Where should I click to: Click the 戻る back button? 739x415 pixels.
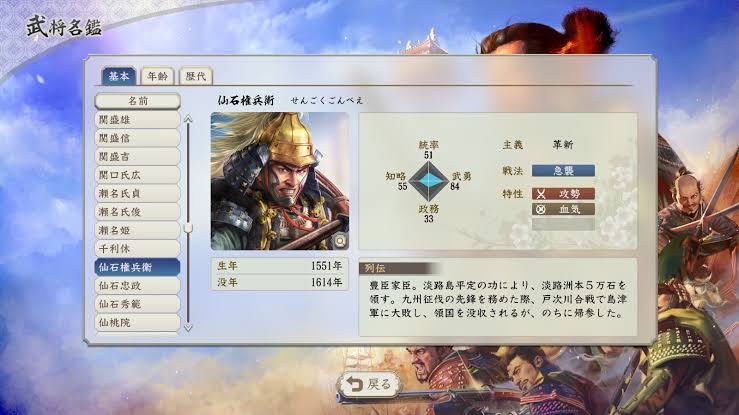[369, 384]
